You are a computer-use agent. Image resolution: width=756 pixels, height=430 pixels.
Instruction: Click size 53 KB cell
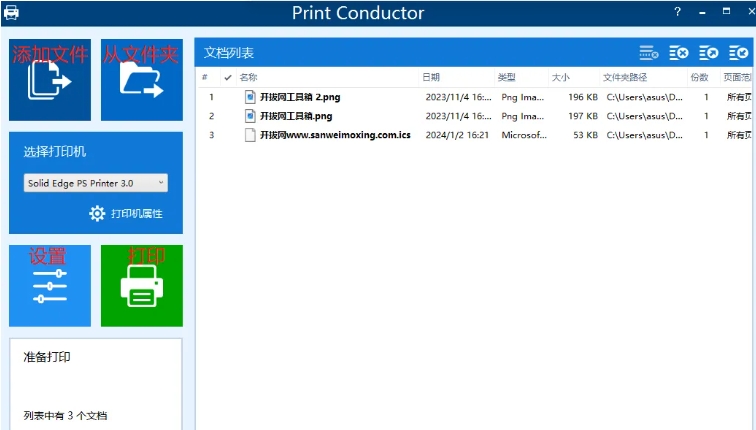click(585, 135)
